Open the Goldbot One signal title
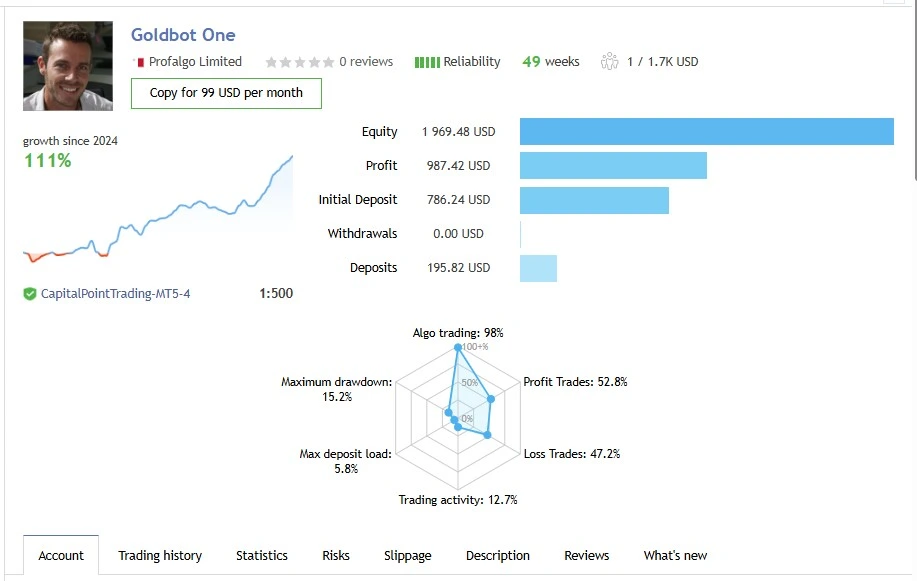This screenshot has height=581, width=917. [x=183, y=35]
